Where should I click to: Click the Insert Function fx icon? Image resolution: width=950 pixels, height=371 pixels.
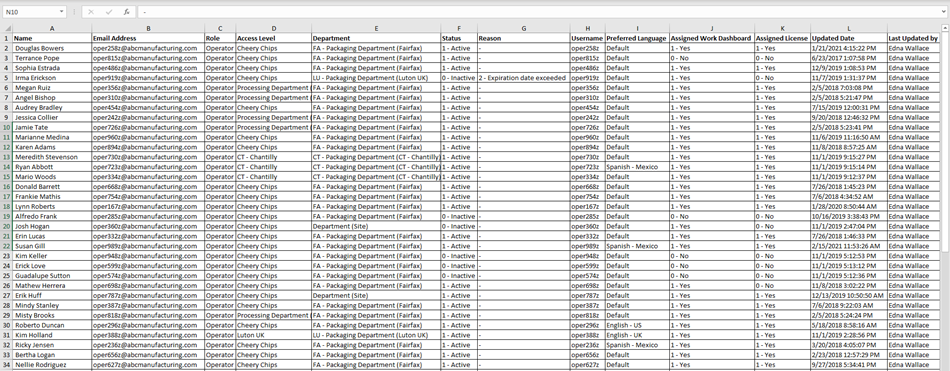tap(126, 12)
